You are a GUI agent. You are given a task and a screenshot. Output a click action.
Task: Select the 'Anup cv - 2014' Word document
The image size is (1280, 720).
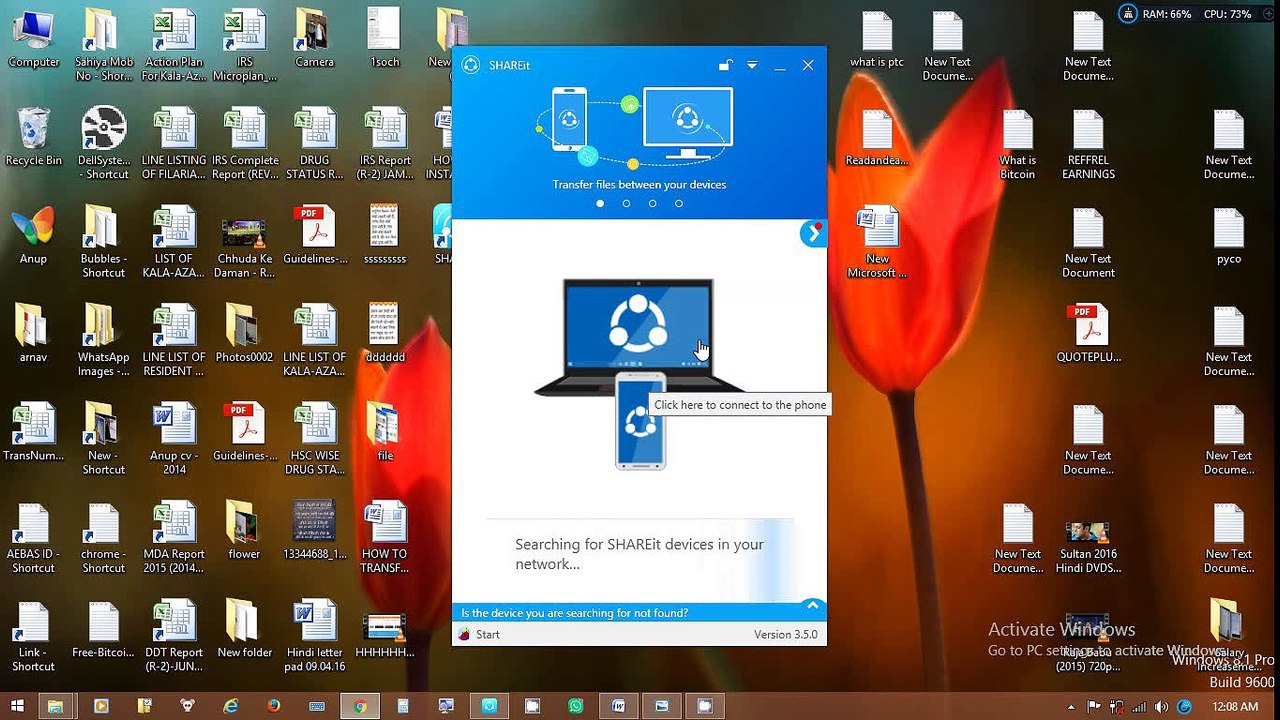(x=174, y=438)
